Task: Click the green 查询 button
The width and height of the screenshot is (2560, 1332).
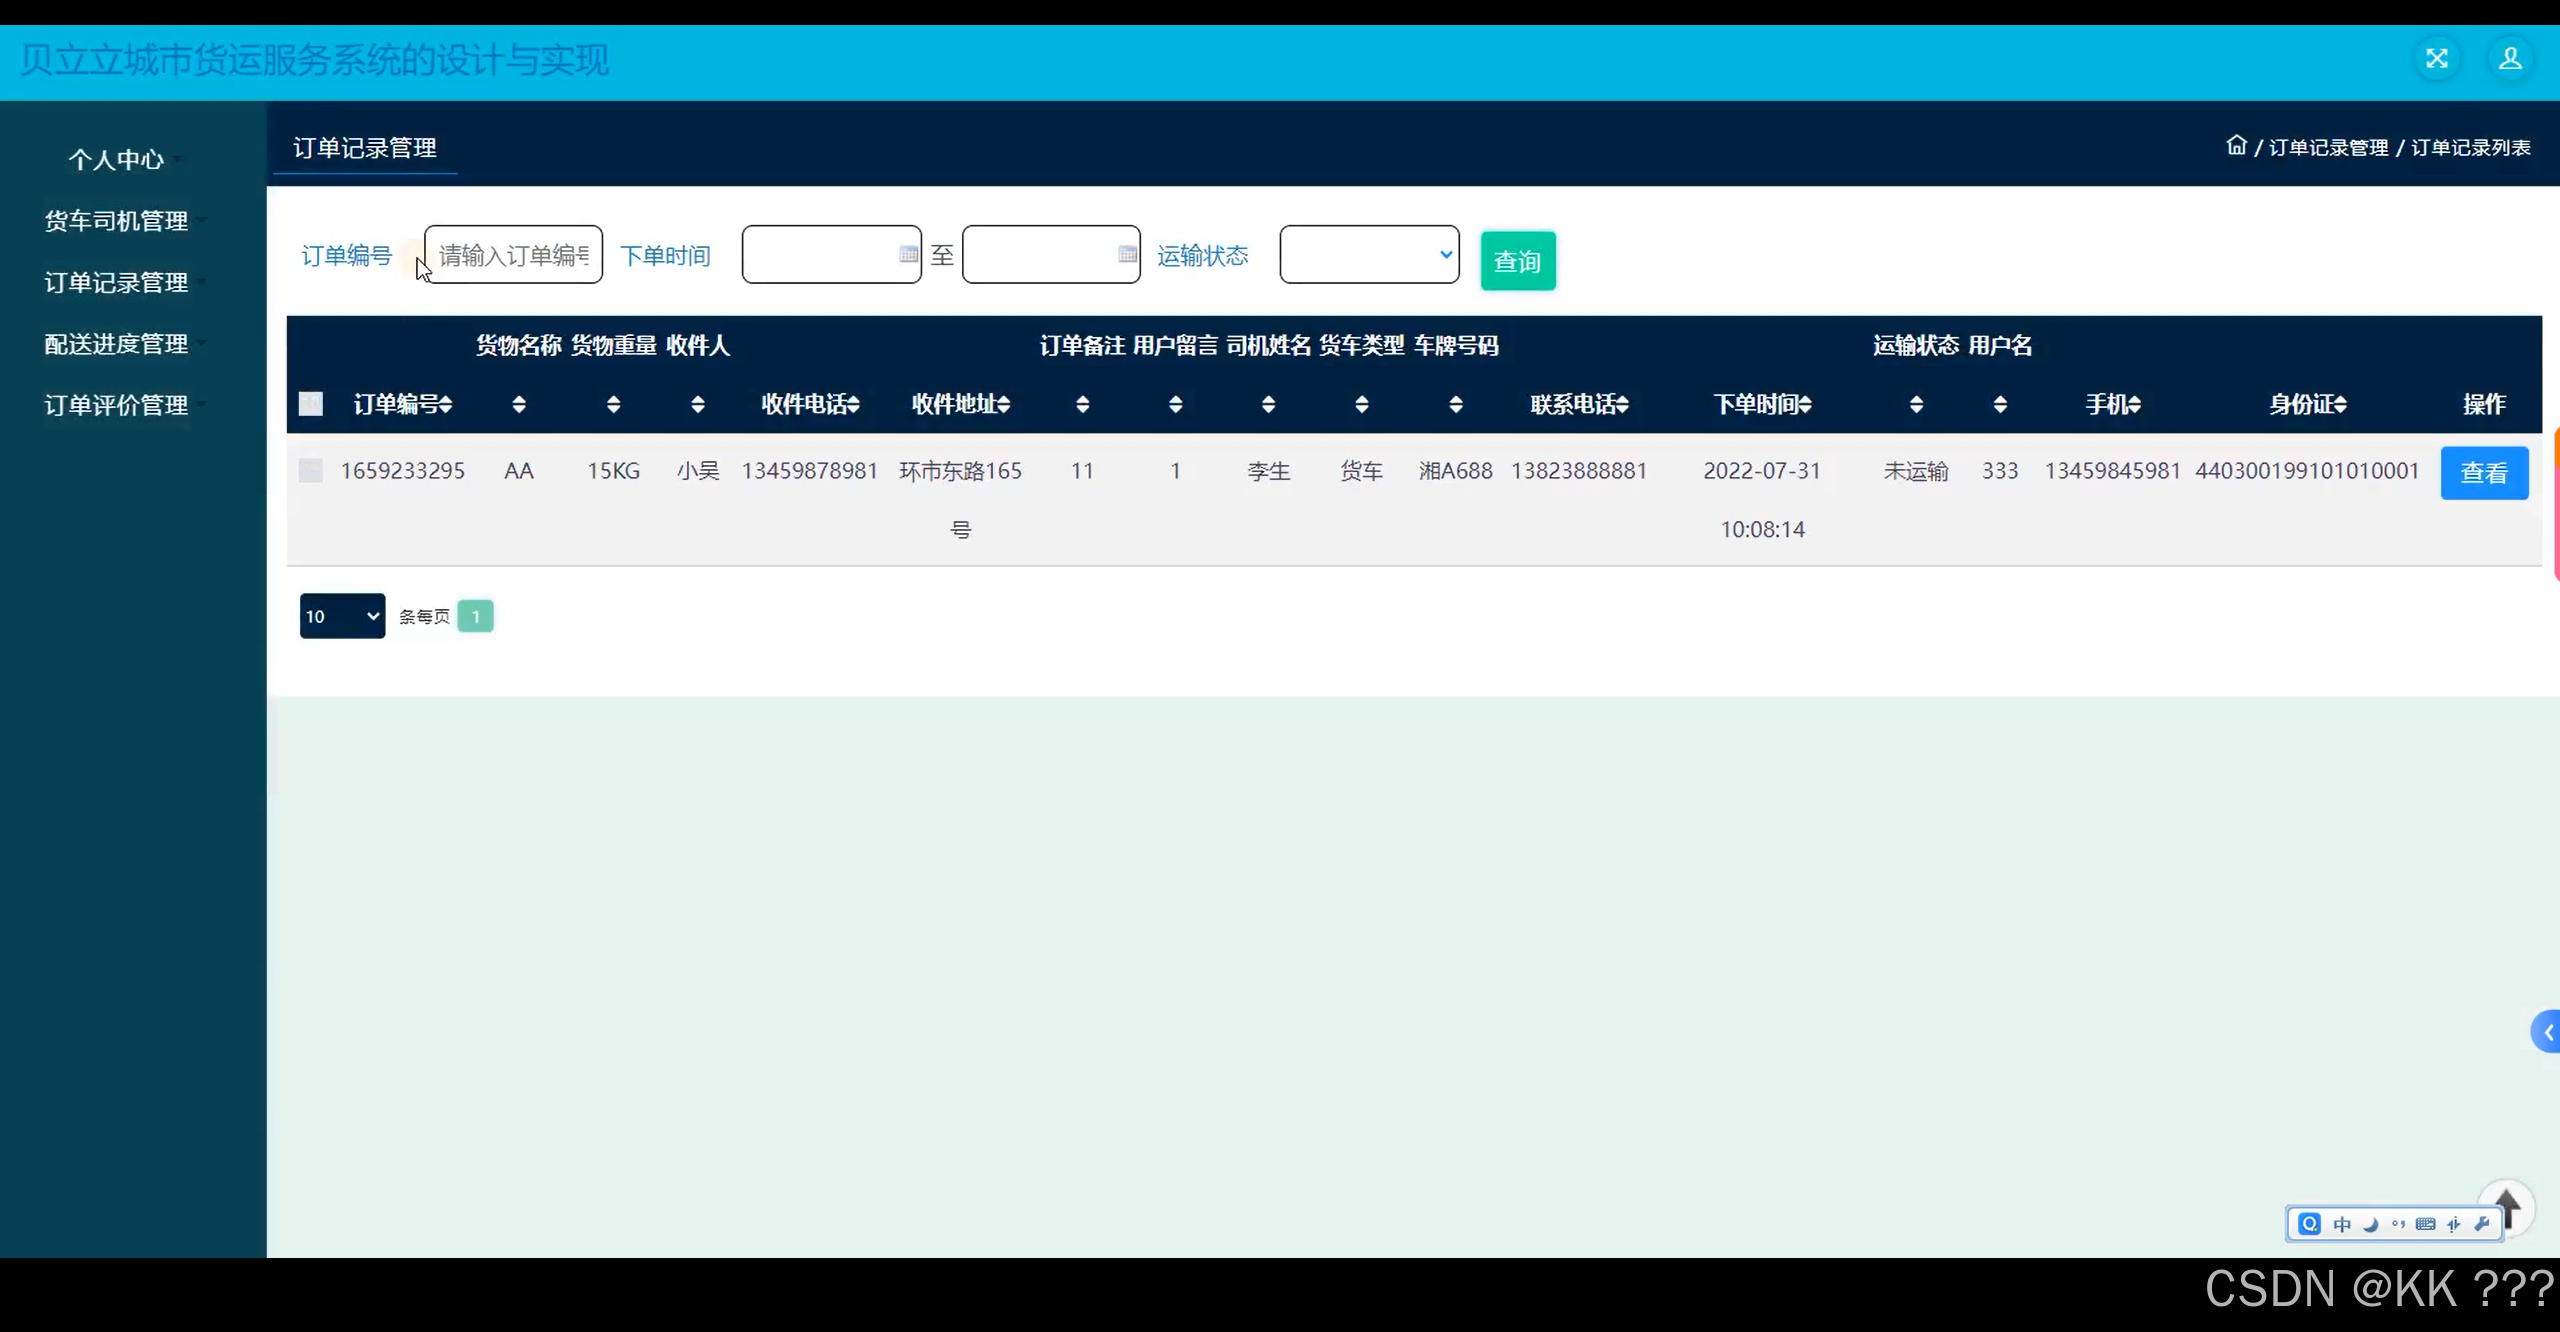Action: pyautogui.click(x=1517, y=261)
